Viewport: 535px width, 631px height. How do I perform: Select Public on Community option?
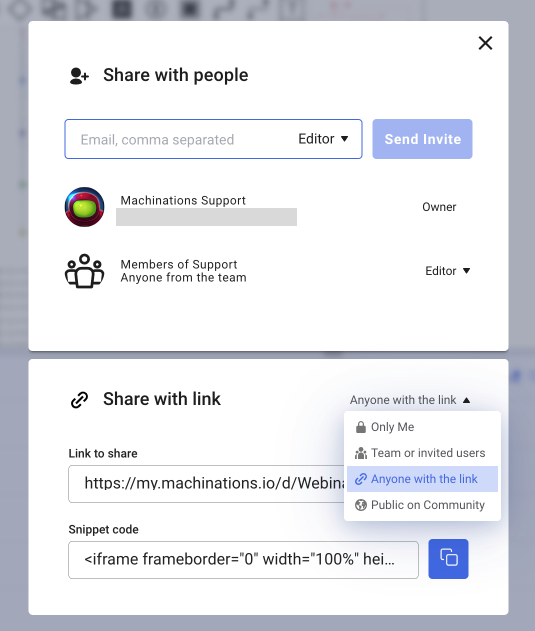point(422,505)
